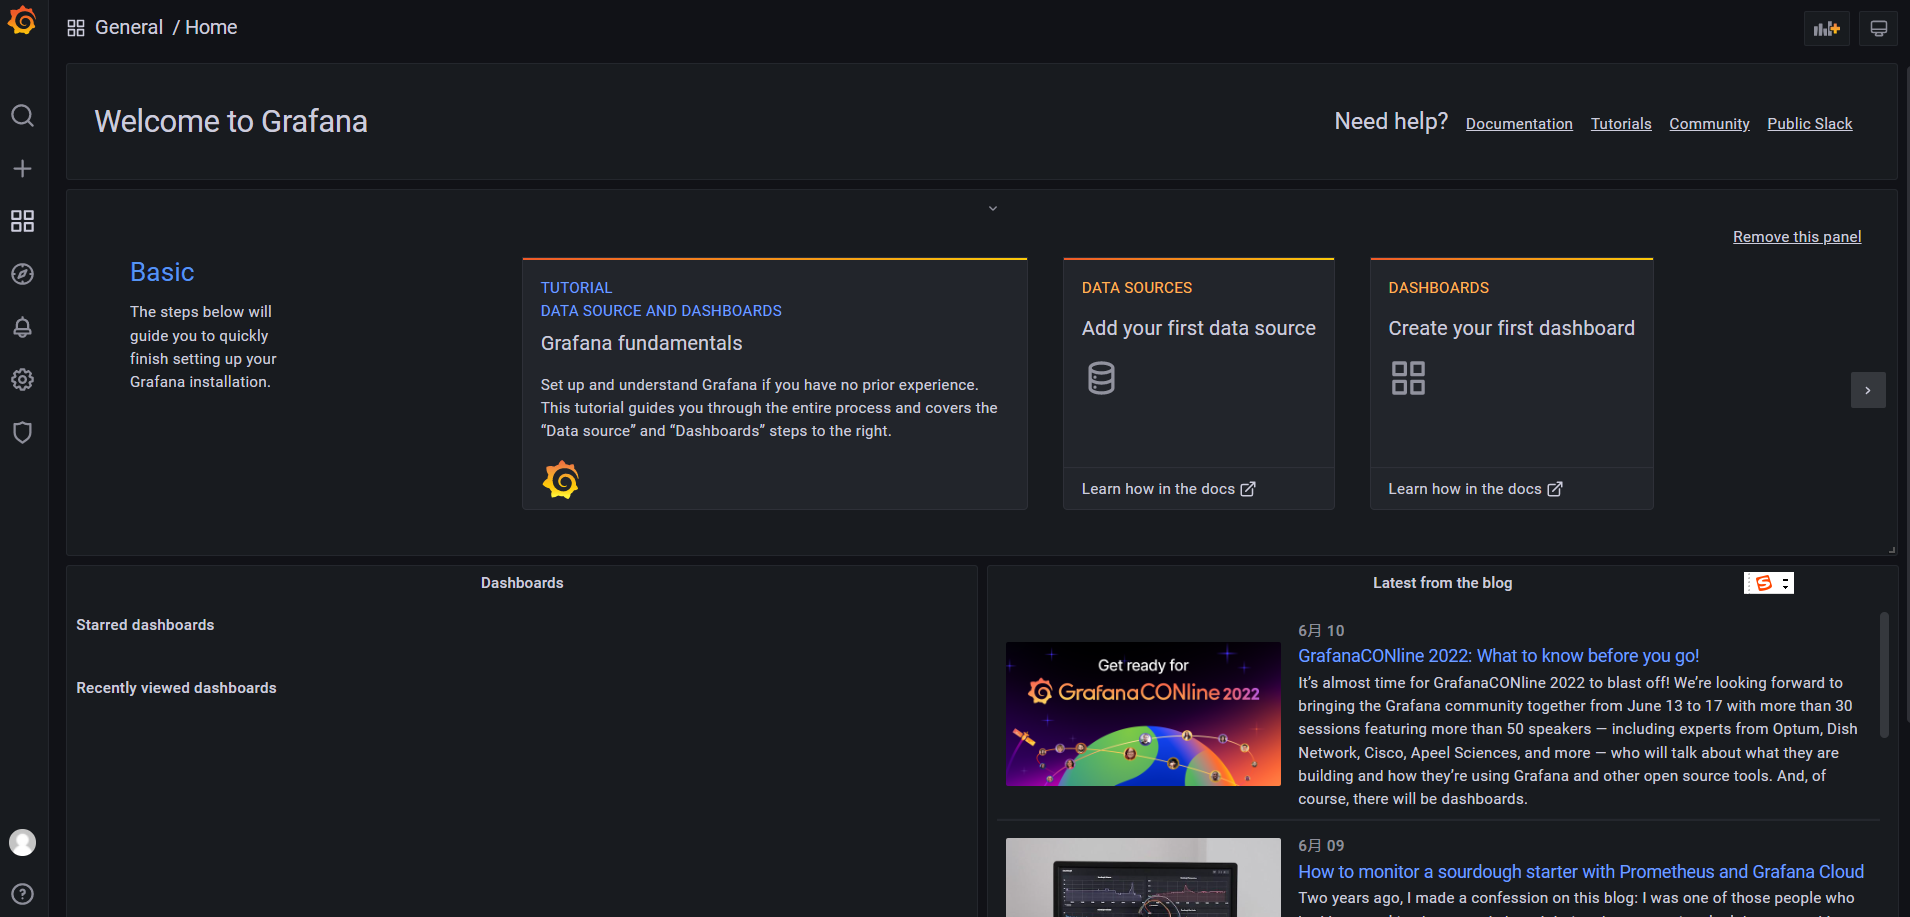Click the Grafana logo in sidebar
Image resolution: width=1910 pixels, height=917 pixels.
[22, 20]
